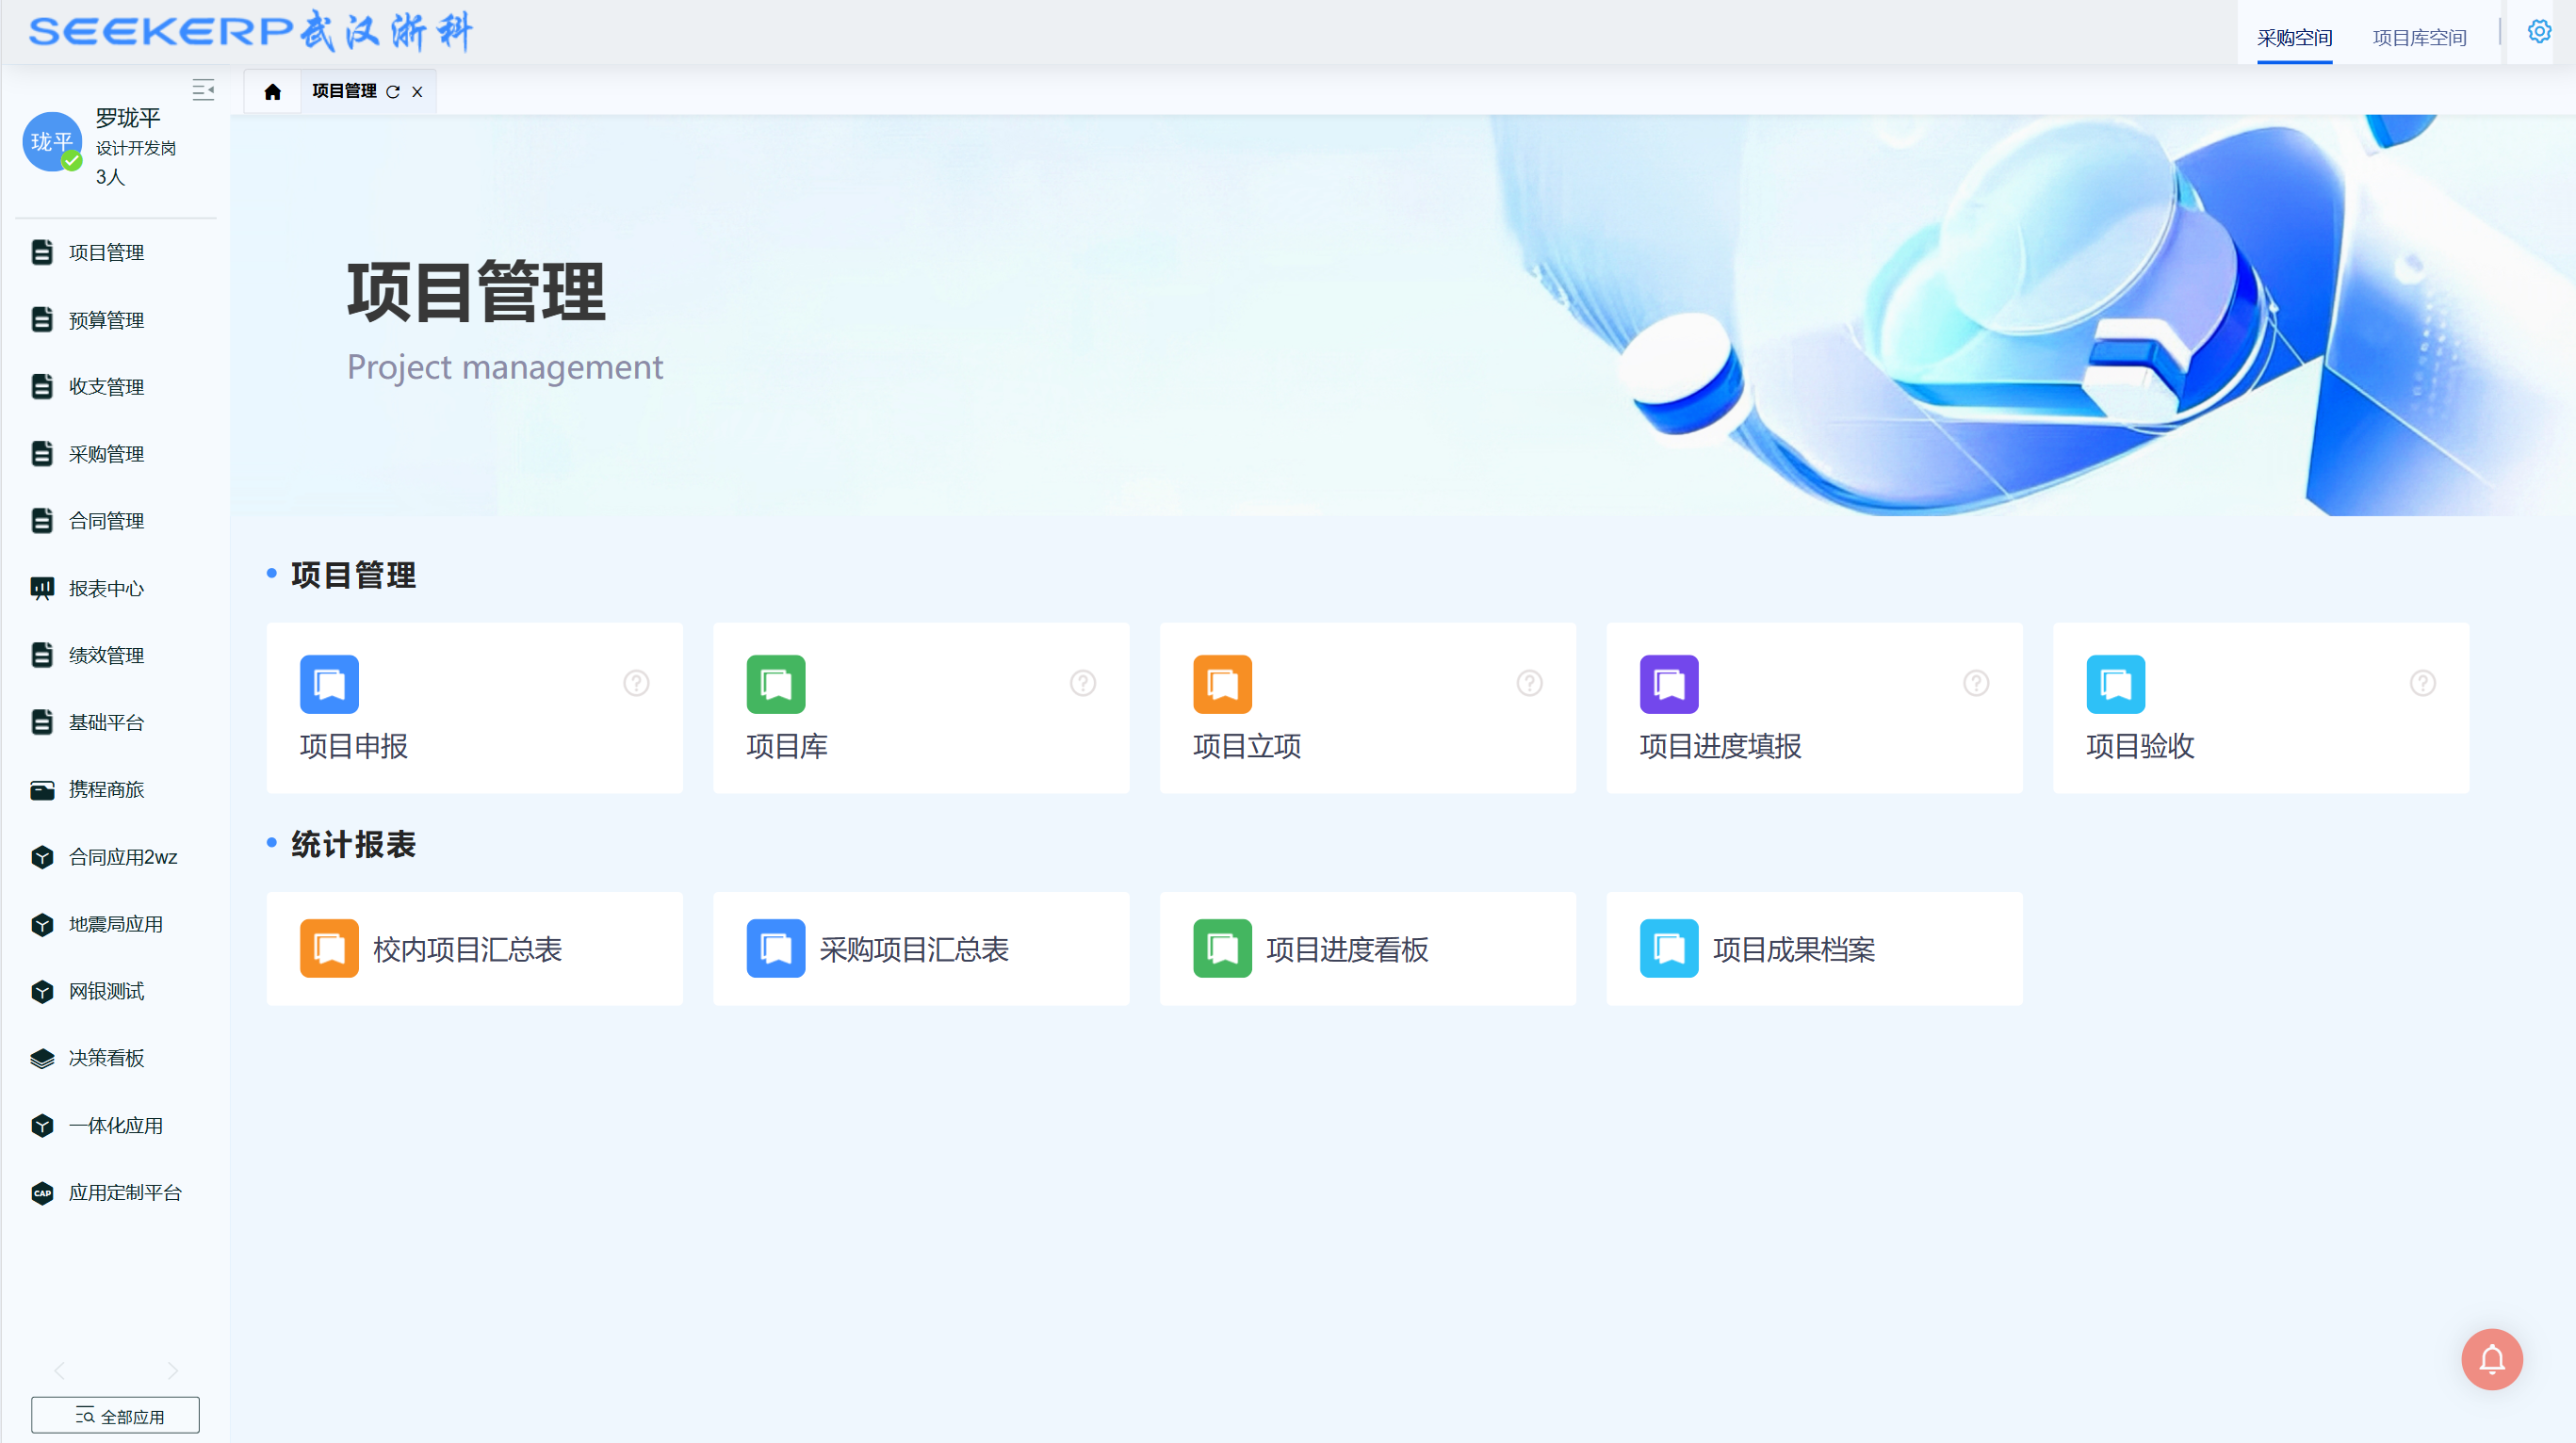The height and width of the screenshot is (1443, 2576).
Task: Click the 全部应用 button
Action: pos(115,1415)
